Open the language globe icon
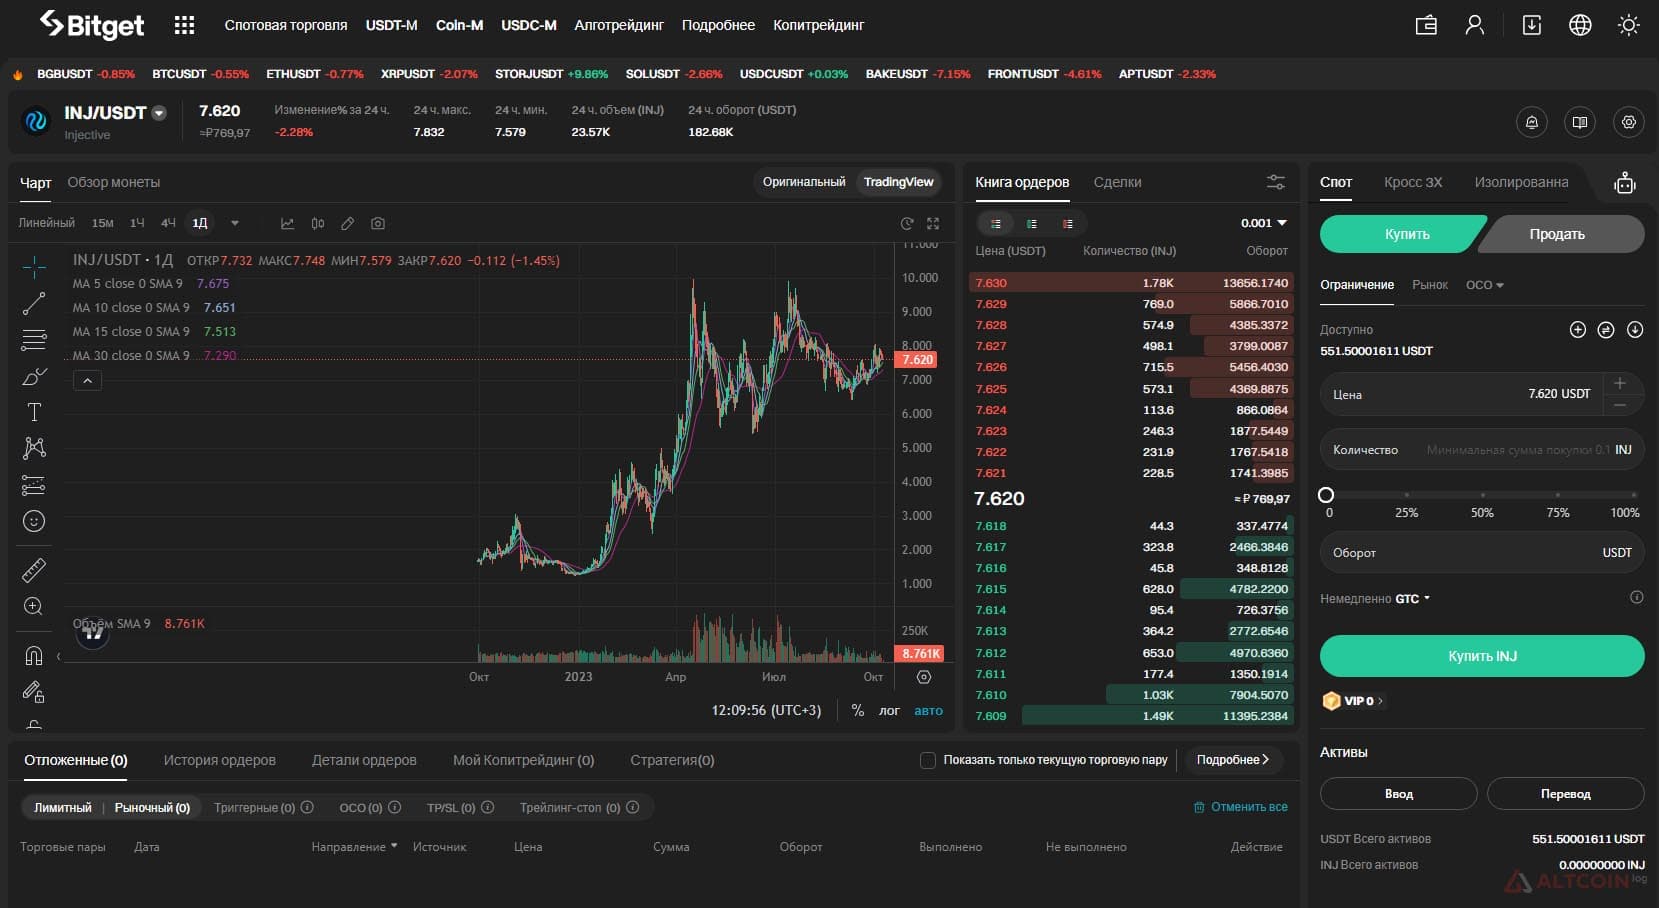The image size is (1659, 908). (1580, 25)
